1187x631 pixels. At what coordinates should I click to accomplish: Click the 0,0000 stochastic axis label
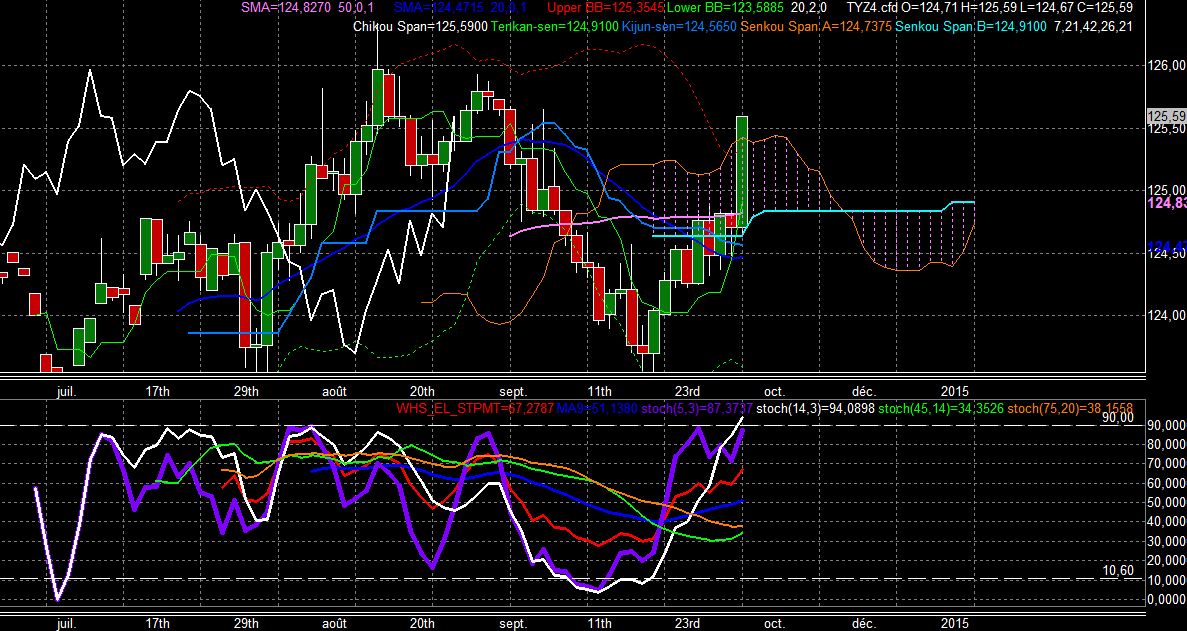tap(1166, 599)
